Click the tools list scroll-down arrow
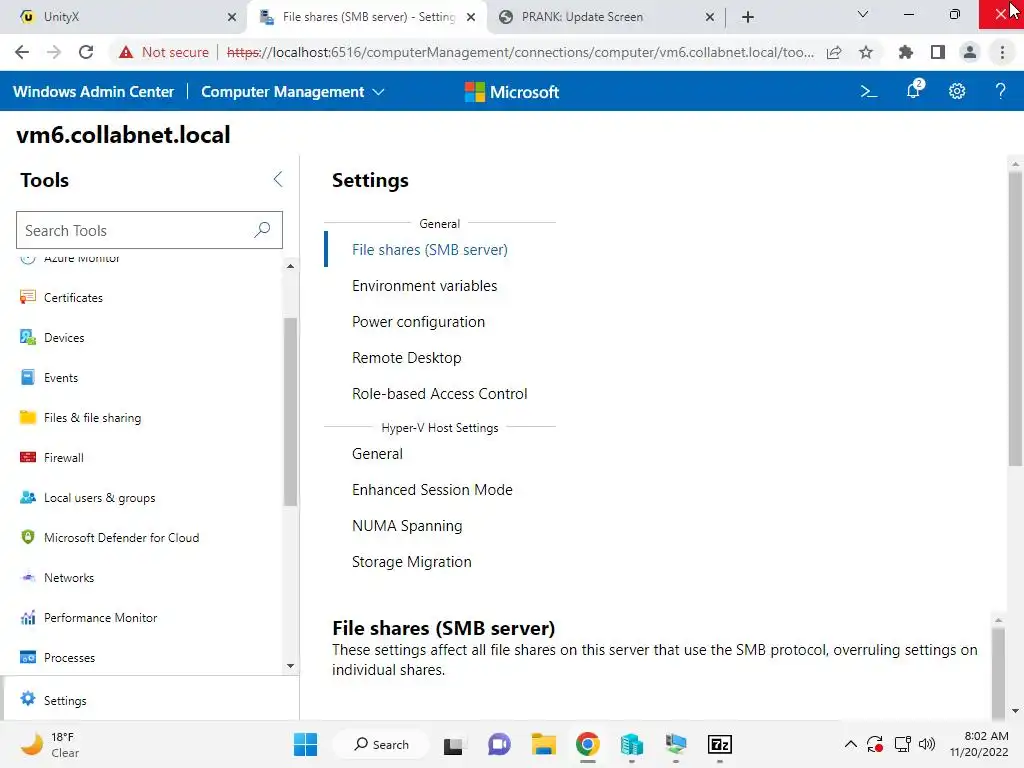The height and width of the screenshot is (768, 1024). pos(290,665)
